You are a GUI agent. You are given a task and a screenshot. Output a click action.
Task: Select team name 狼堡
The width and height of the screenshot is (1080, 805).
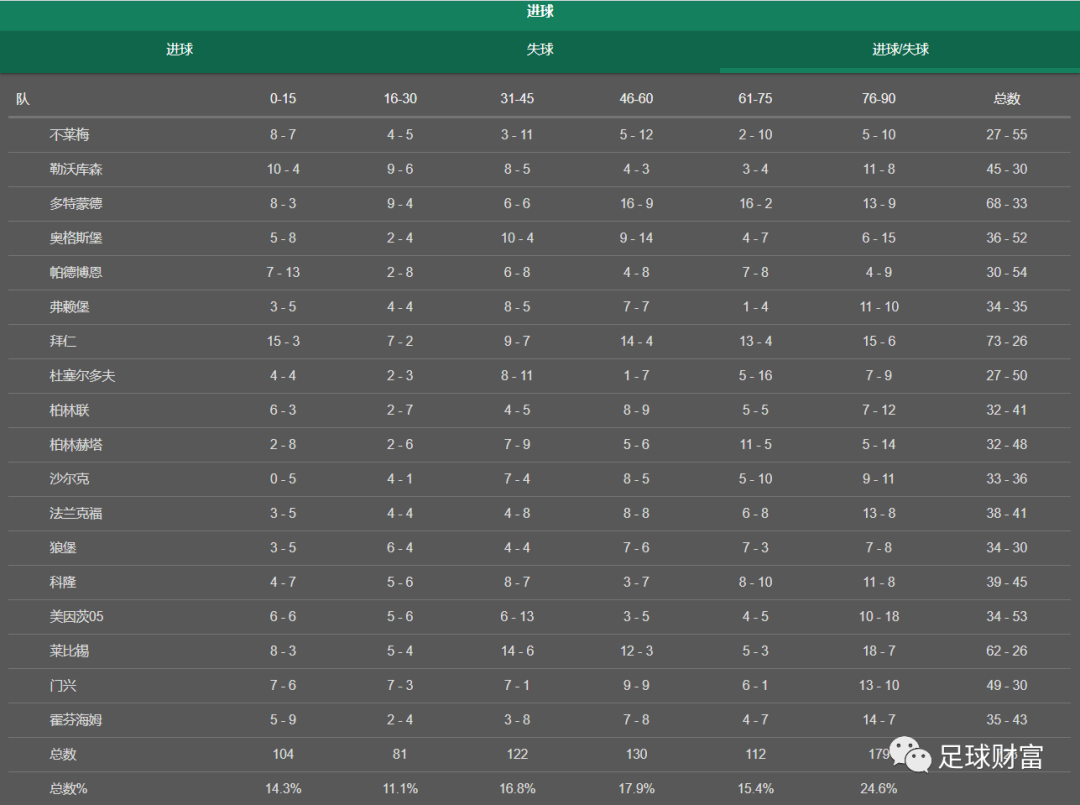(x=63, y=548)
